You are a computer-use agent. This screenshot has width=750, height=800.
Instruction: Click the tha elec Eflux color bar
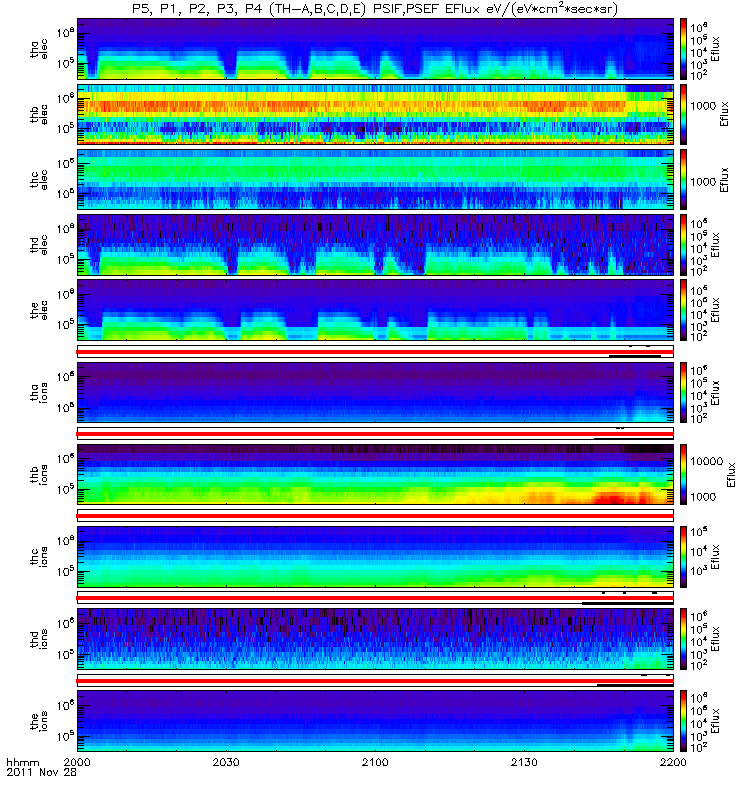683,49
